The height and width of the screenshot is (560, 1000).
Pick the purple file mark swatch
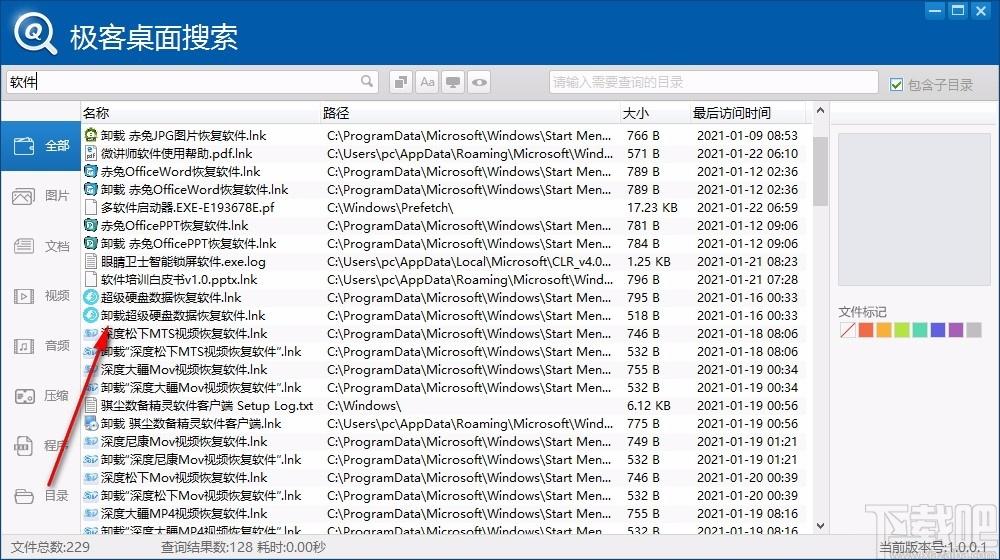pyautogui.click(x=955, y=330)
